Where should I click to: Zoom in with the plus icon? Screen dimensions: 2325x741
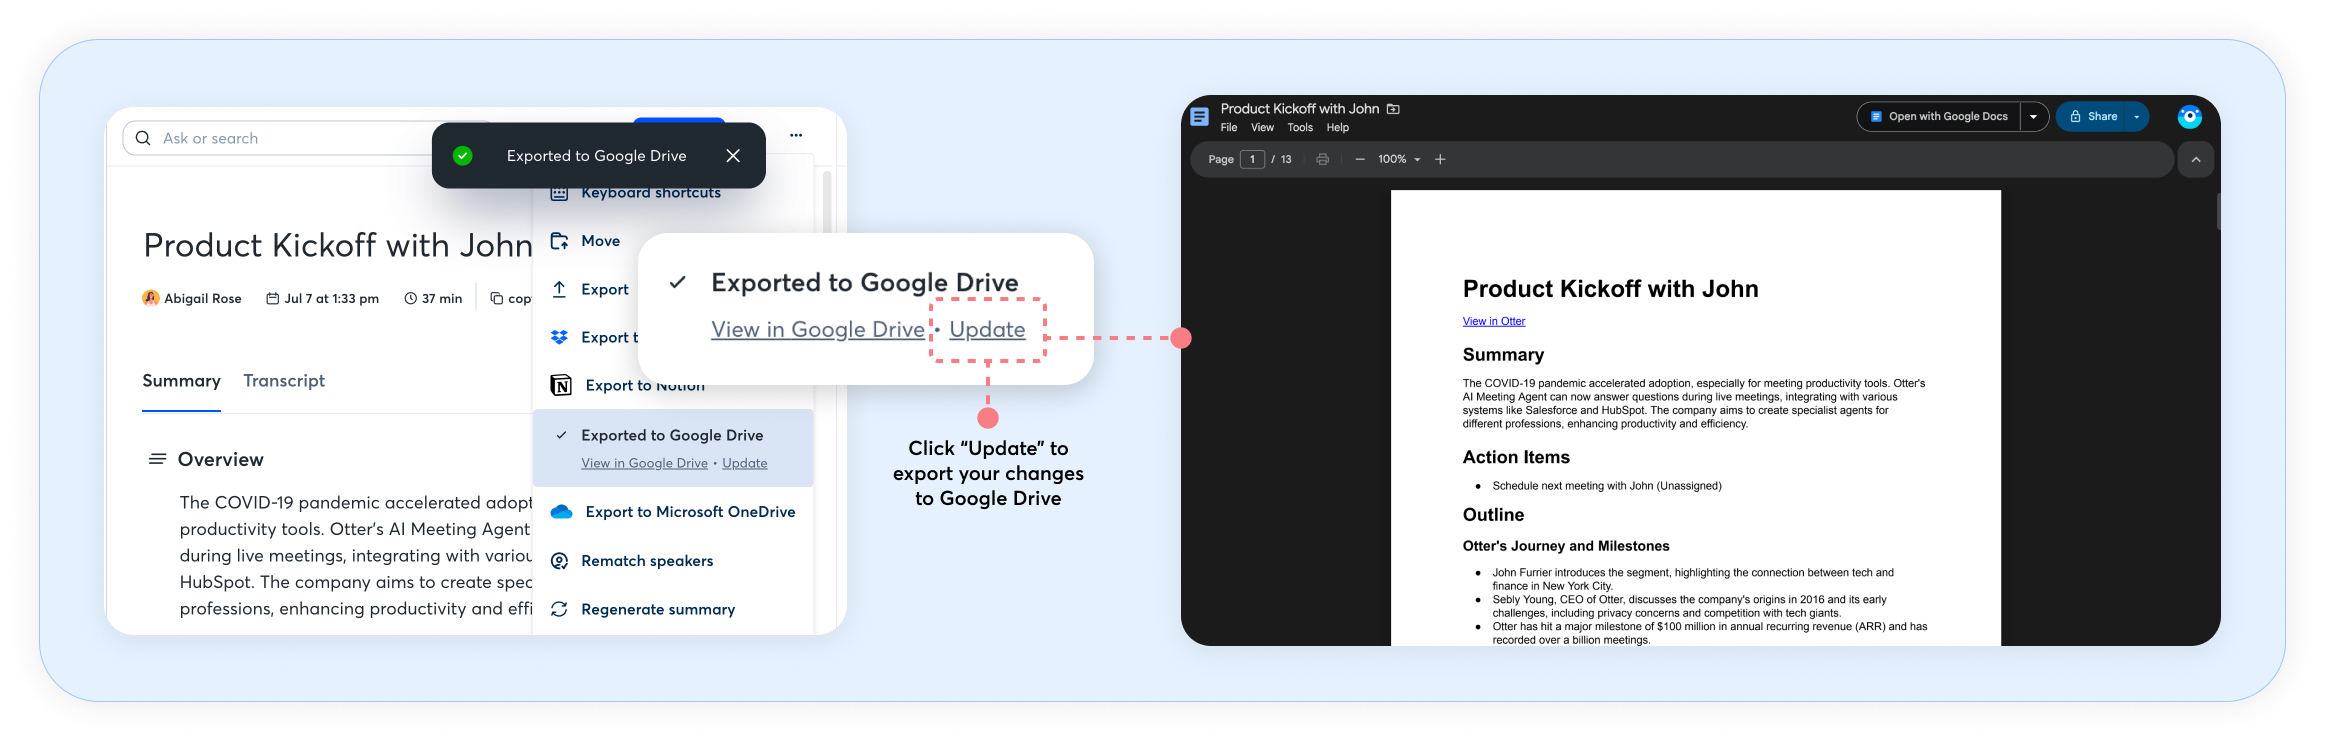(1440, 159)
